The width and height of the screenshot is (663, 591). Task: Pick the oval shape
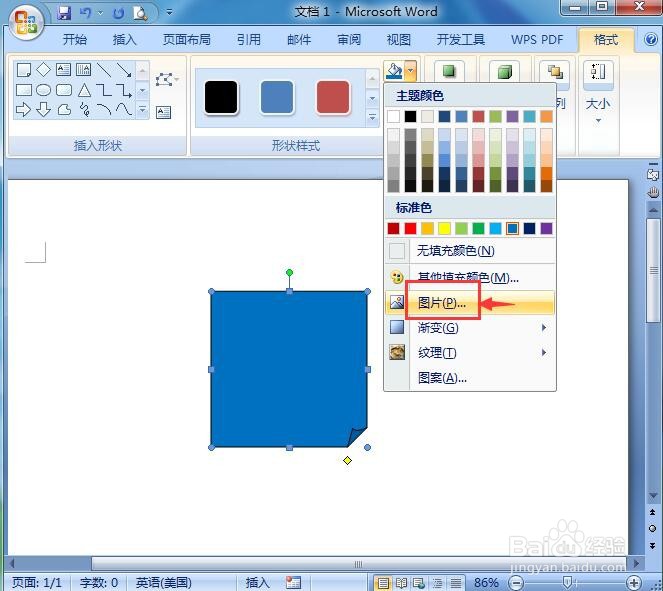44,90
